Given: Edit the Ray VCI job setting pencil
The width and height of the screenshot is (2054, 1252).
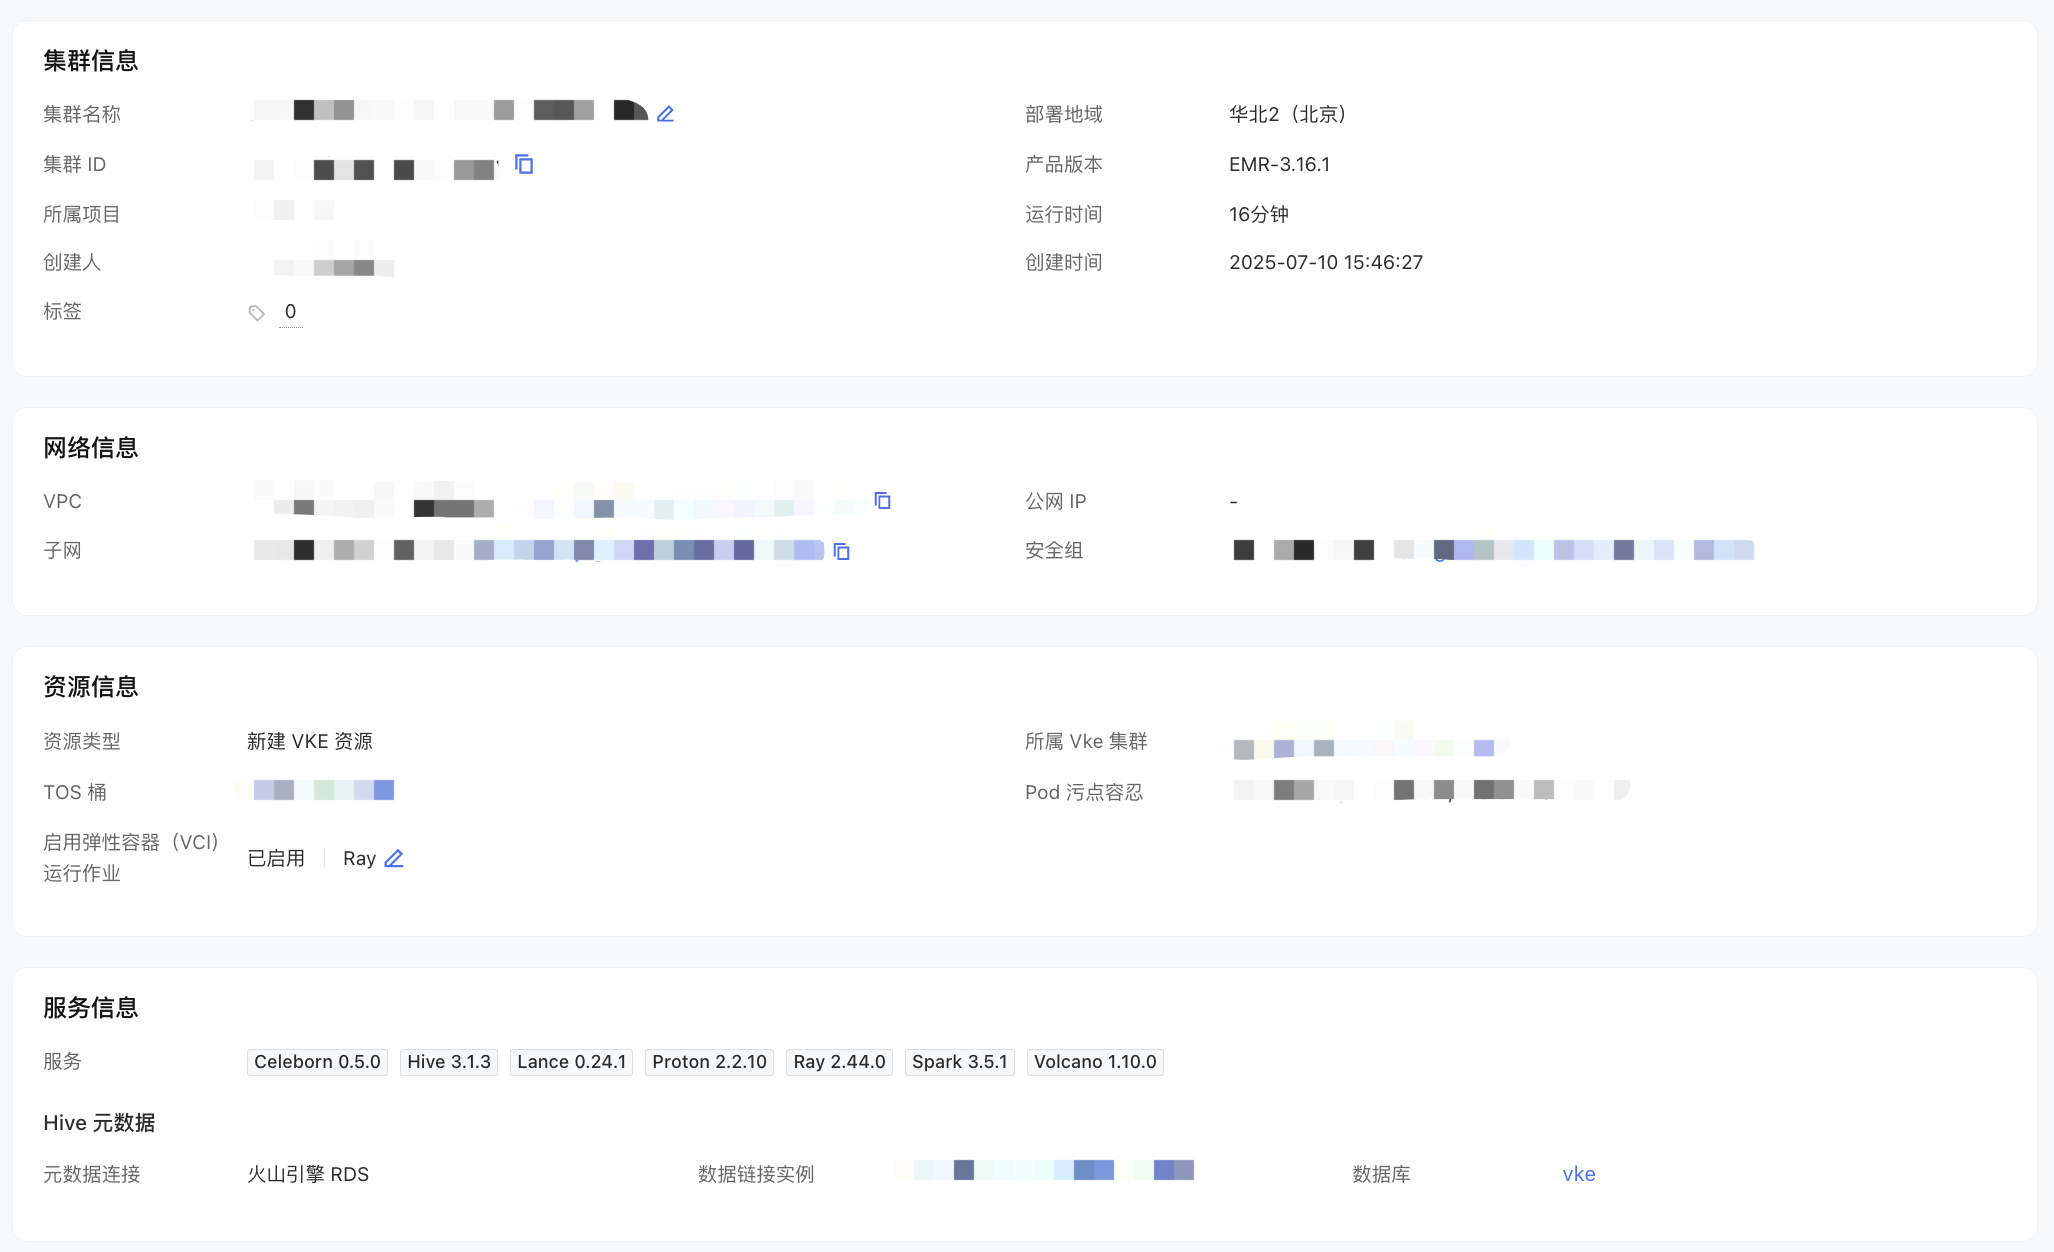Looking at the screenshot, I should [394, 859].
